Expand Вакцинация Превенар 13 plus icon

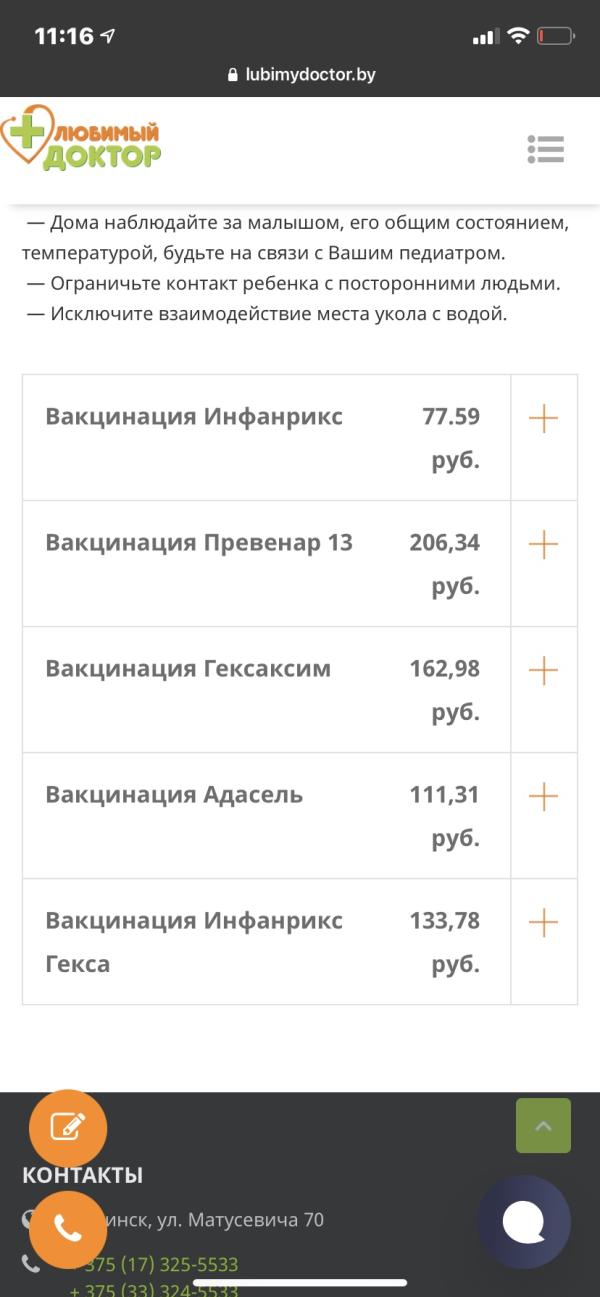click(543, 545)
